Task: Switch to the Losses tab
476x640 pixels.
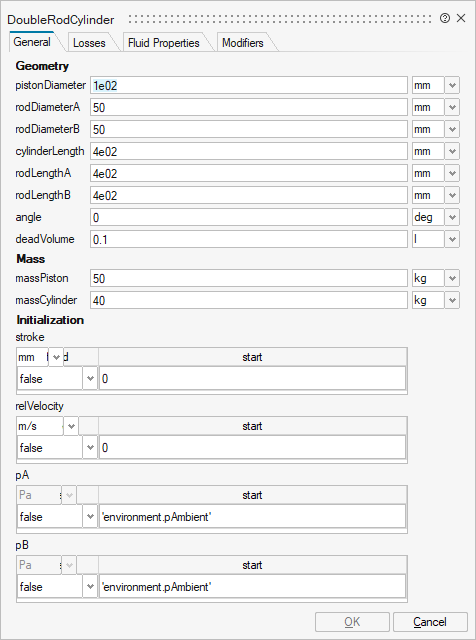Action: point(89,43)
